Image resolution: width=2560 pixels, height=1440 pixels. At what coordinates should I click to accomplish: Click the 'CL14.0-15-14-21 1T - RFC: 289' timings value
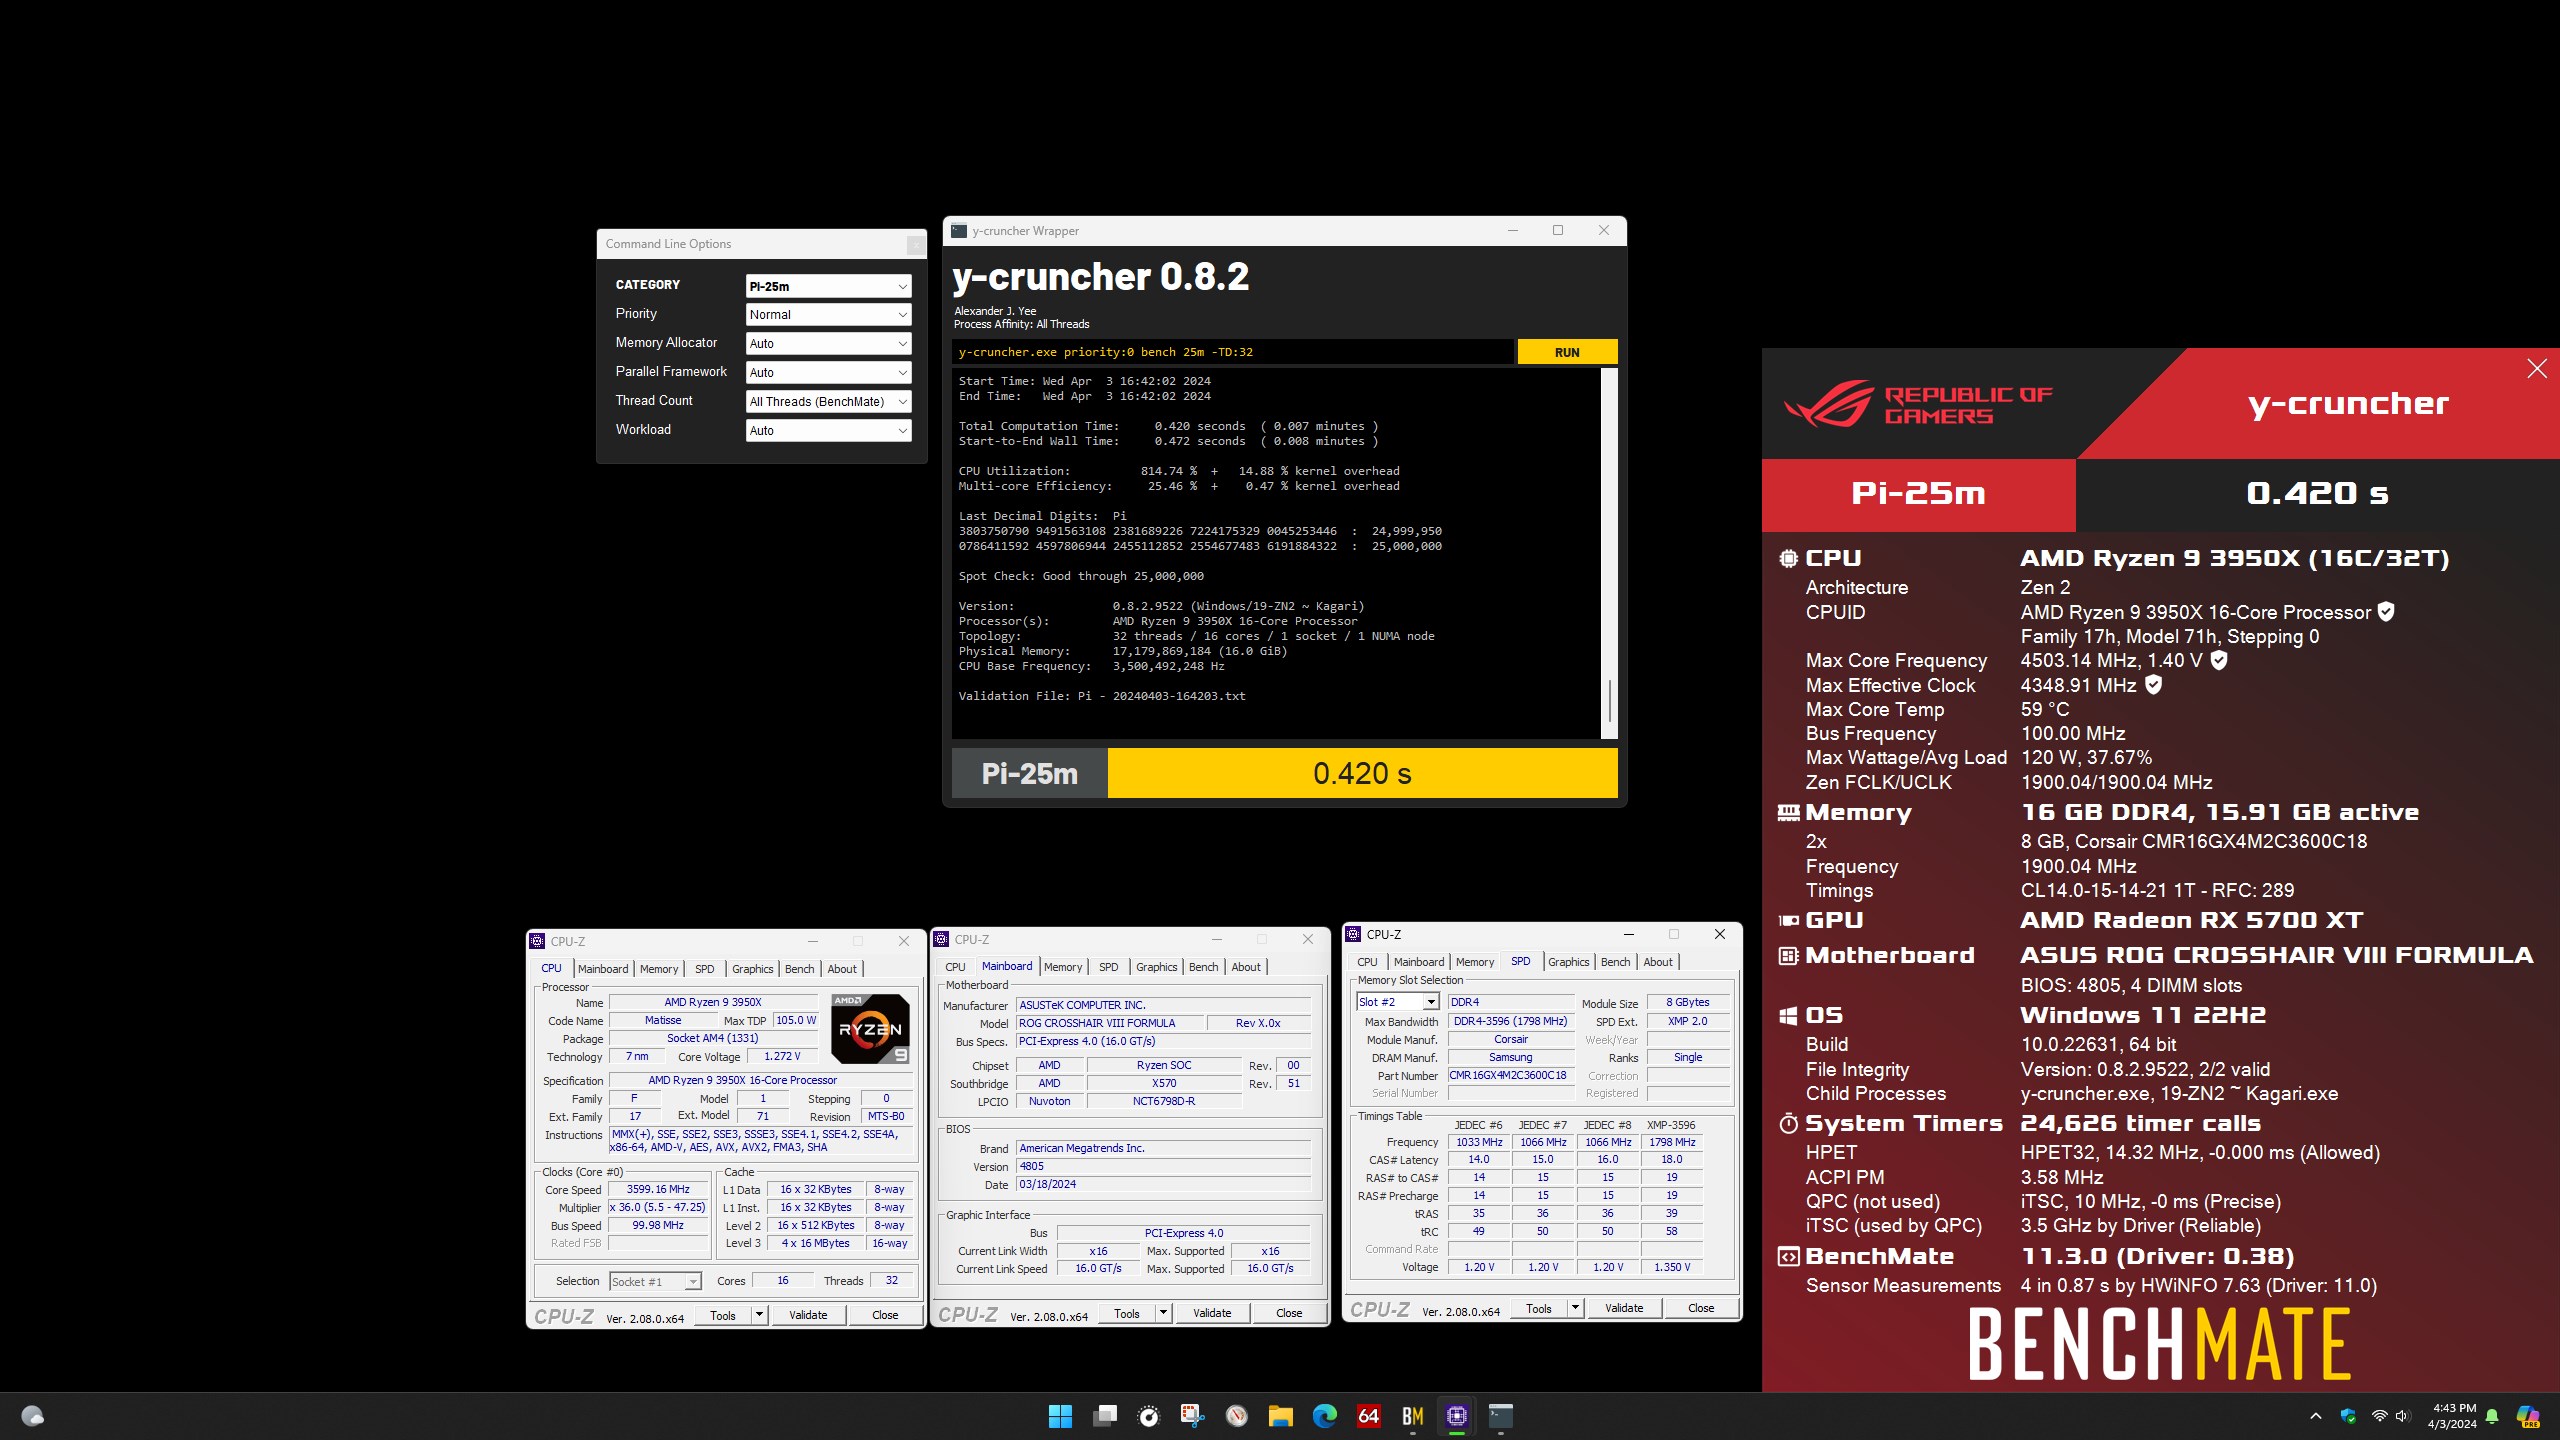coord(2157,890)
